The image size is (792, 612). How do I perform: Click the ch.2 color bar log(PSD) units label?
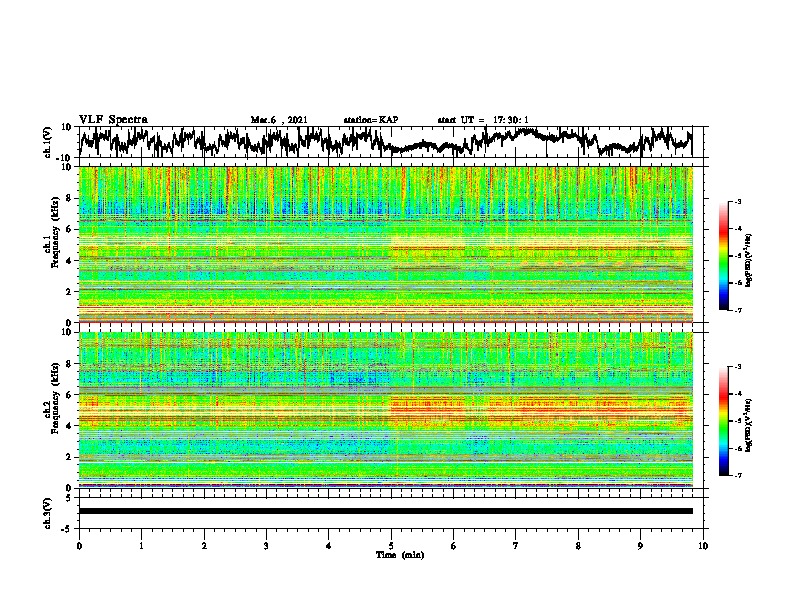point(748,426)
